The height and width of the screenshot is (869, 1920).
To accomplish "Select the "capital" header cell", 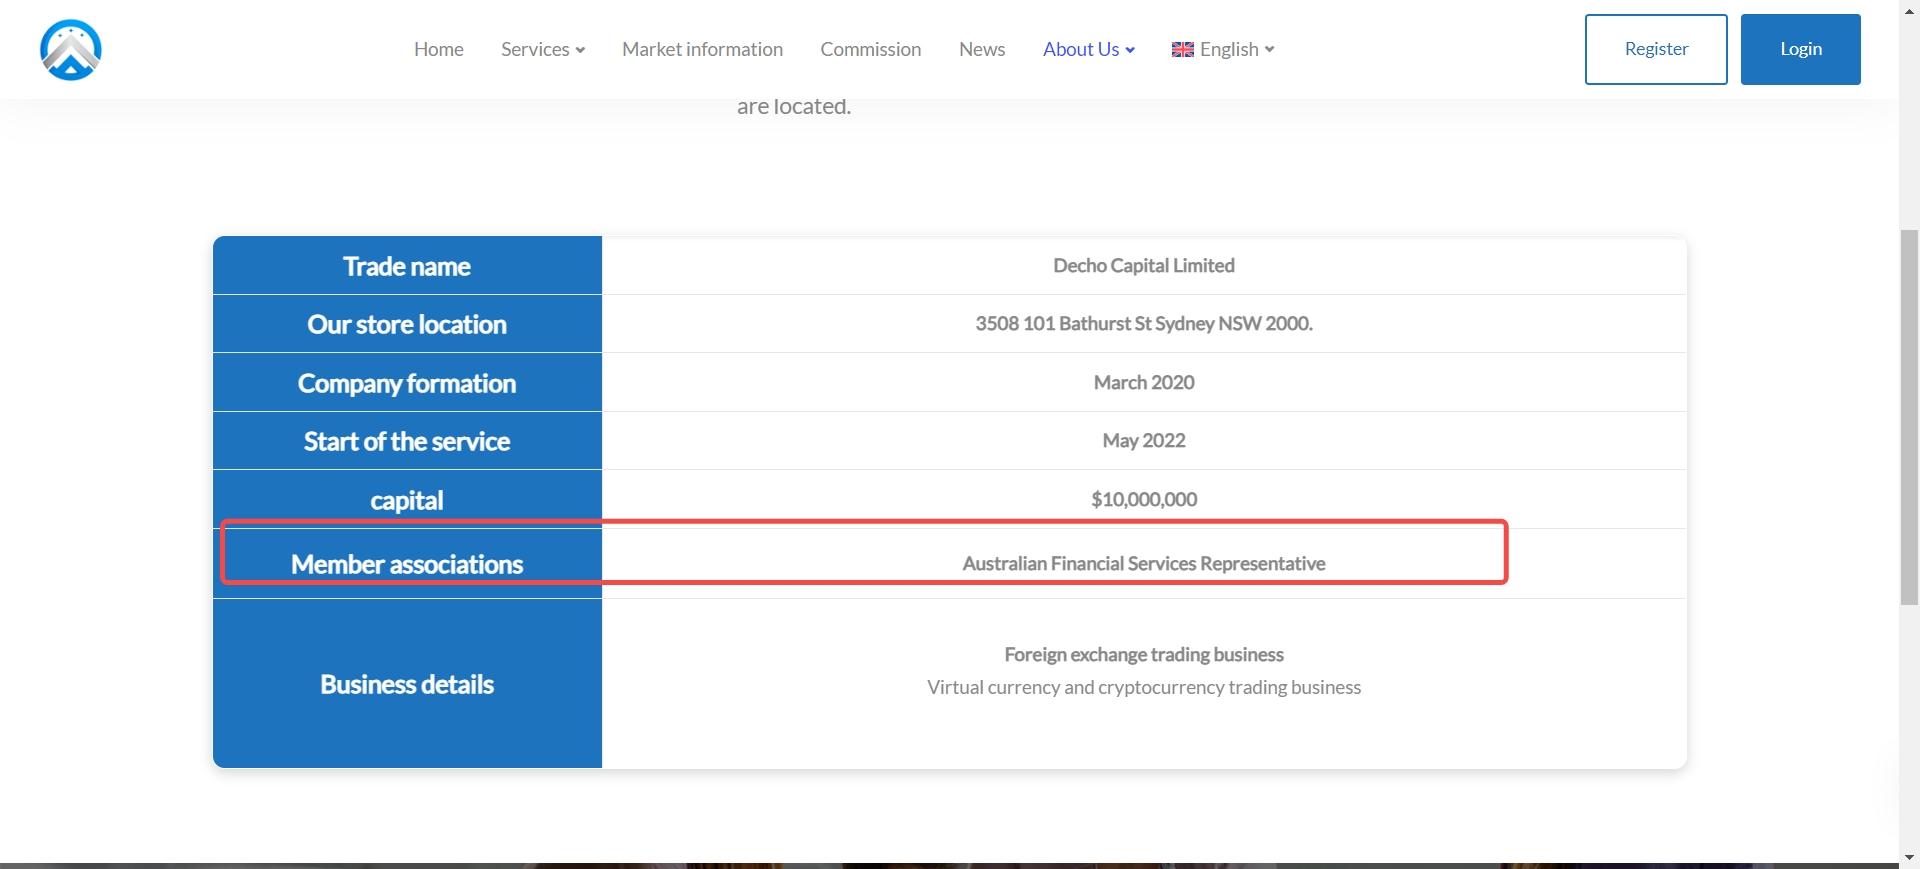I will point(407,499).
